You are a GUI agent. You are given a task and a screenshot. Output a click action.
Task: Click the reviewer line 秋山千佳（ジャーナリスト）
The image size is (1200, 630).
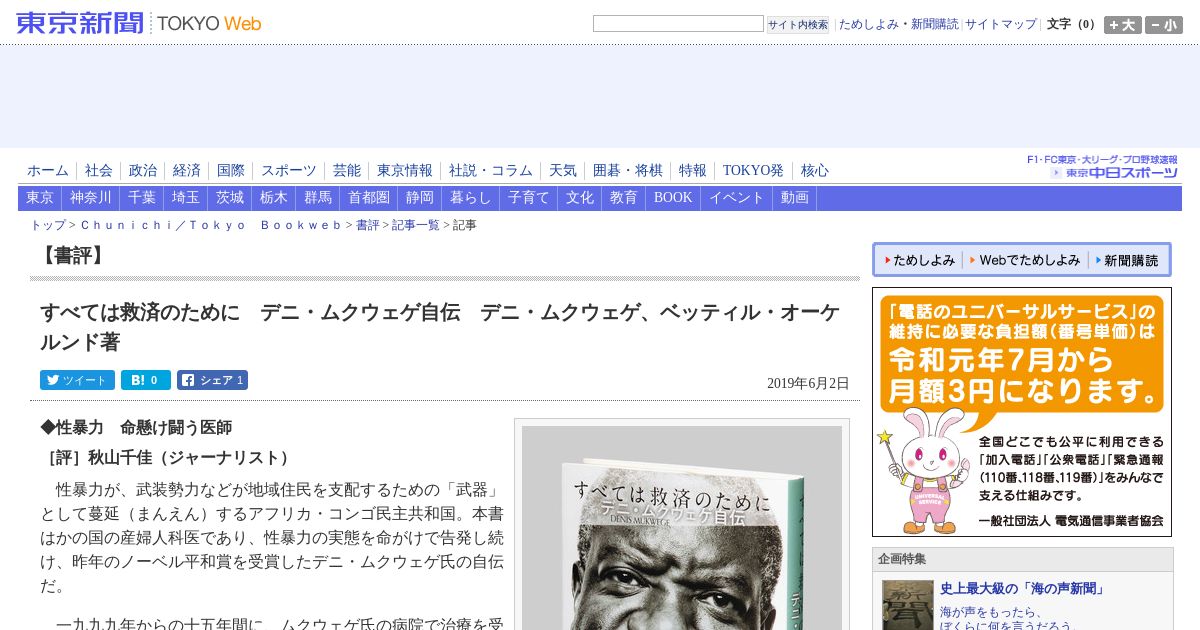pyautogui.click(x=168, y=458)
